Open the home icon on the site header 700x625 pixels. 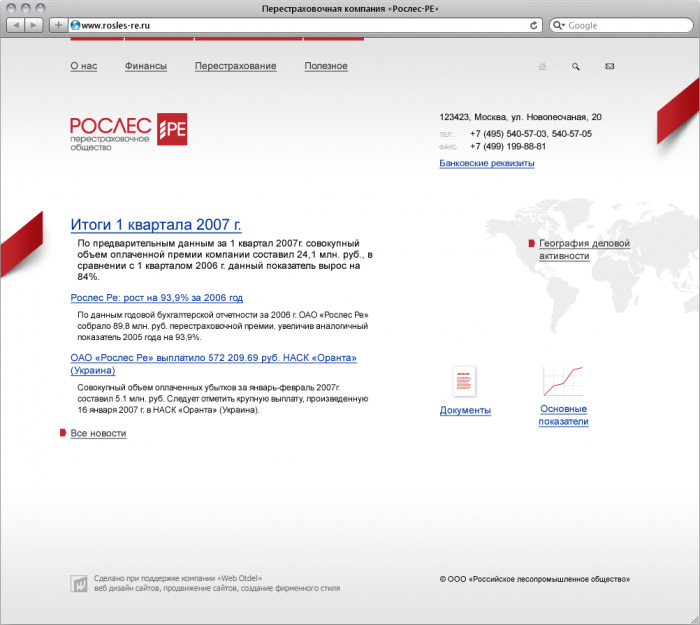[x=542, y=67]
